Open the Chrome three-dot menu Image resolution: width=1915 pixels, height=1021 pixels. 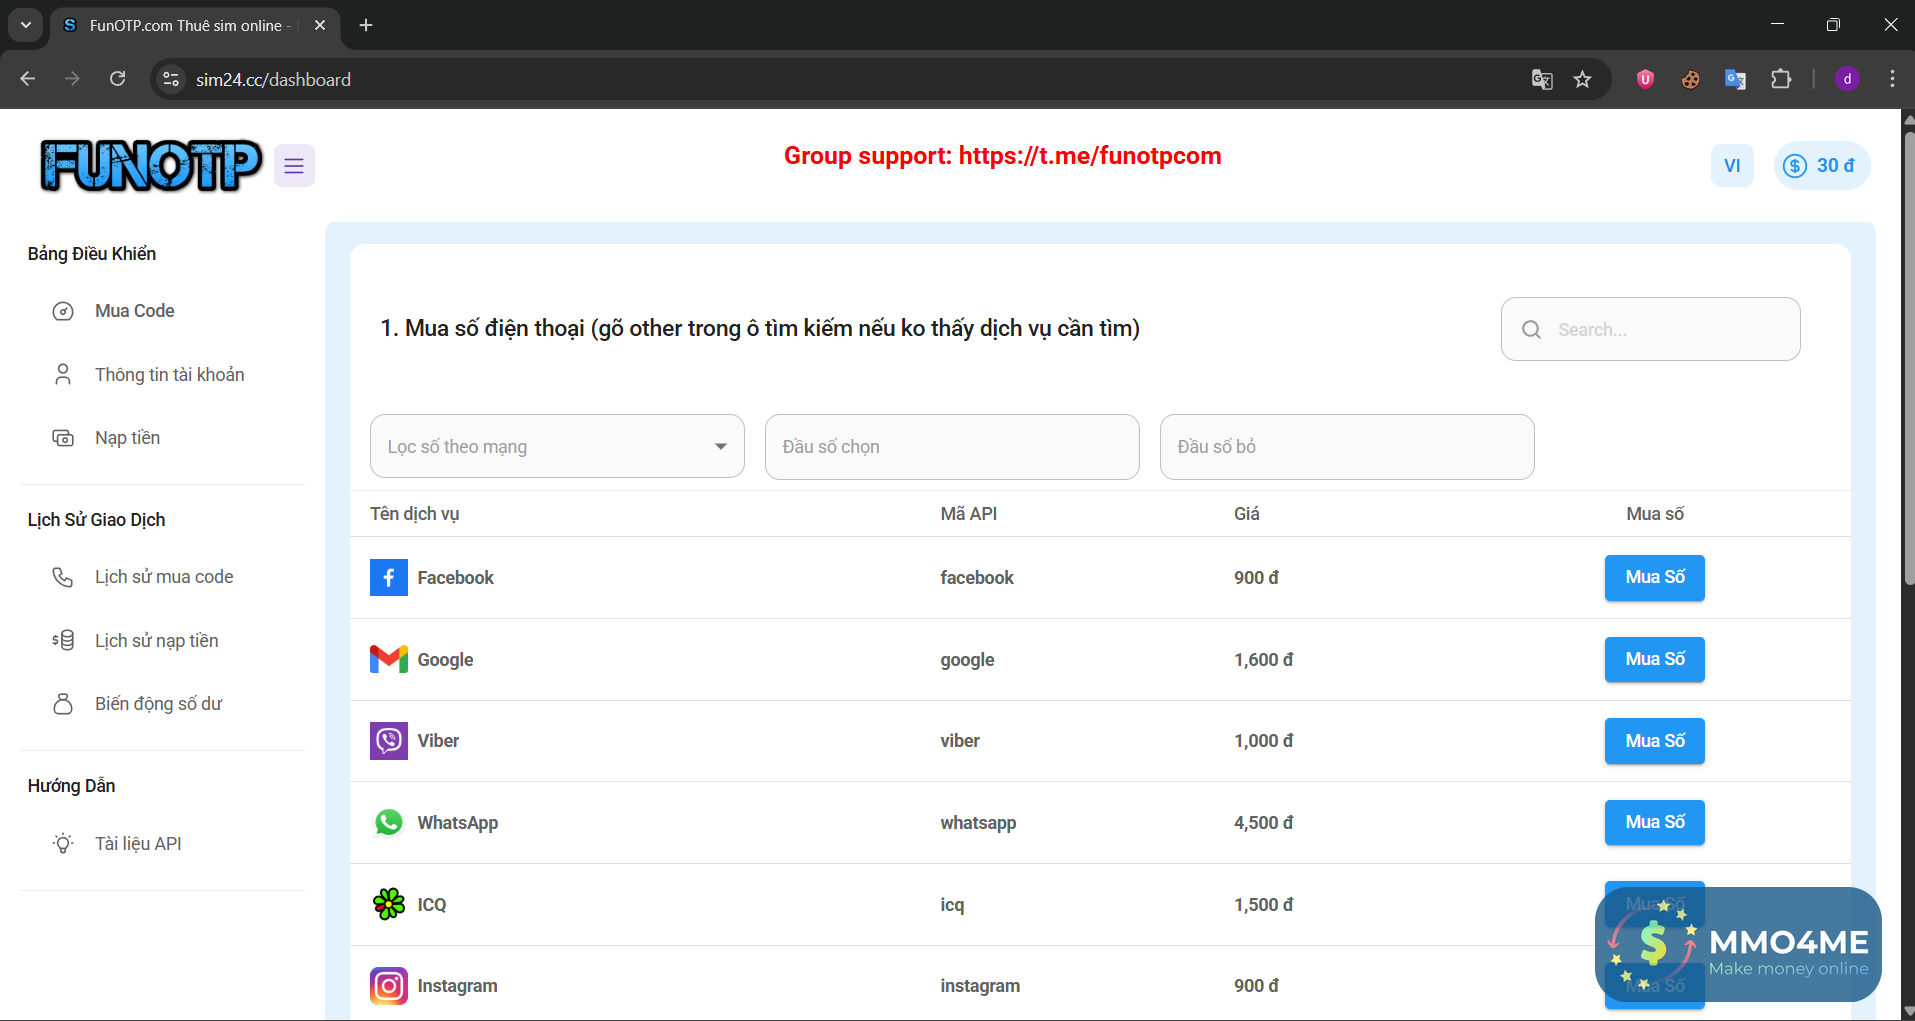[1892, 80]
